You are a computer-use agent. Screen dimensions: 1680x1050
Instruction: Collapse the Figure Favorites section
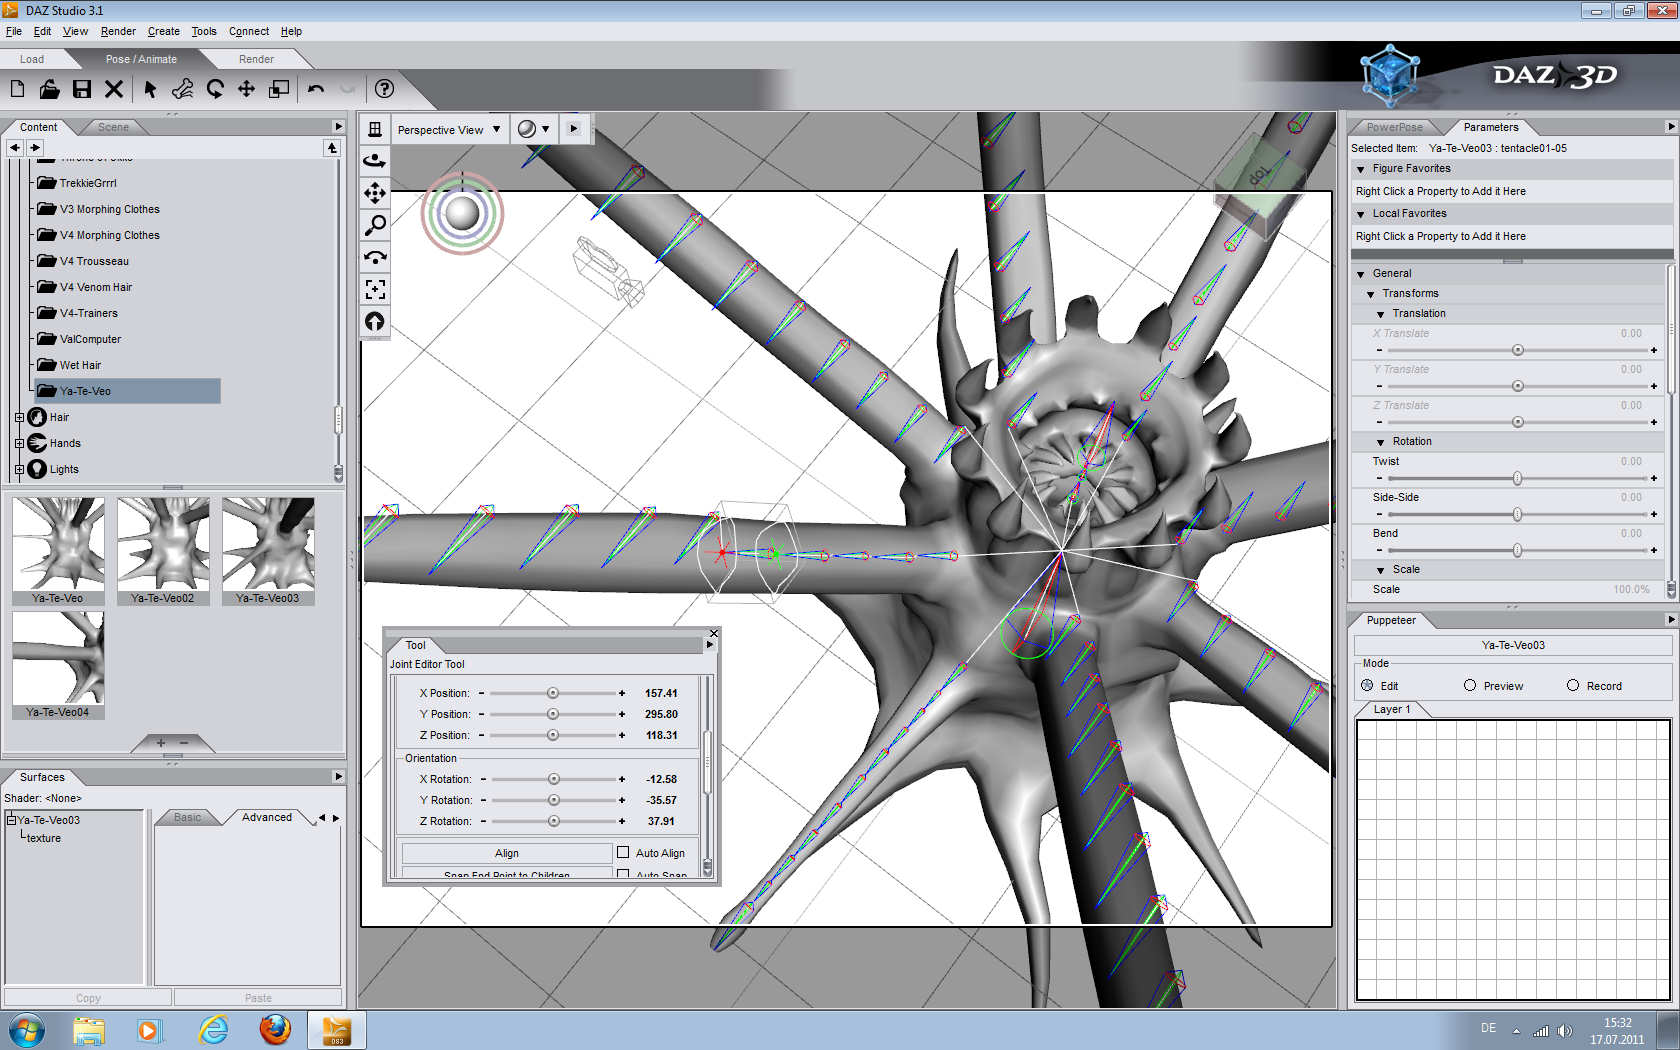pyautogui.click(x=1361, y=169)
